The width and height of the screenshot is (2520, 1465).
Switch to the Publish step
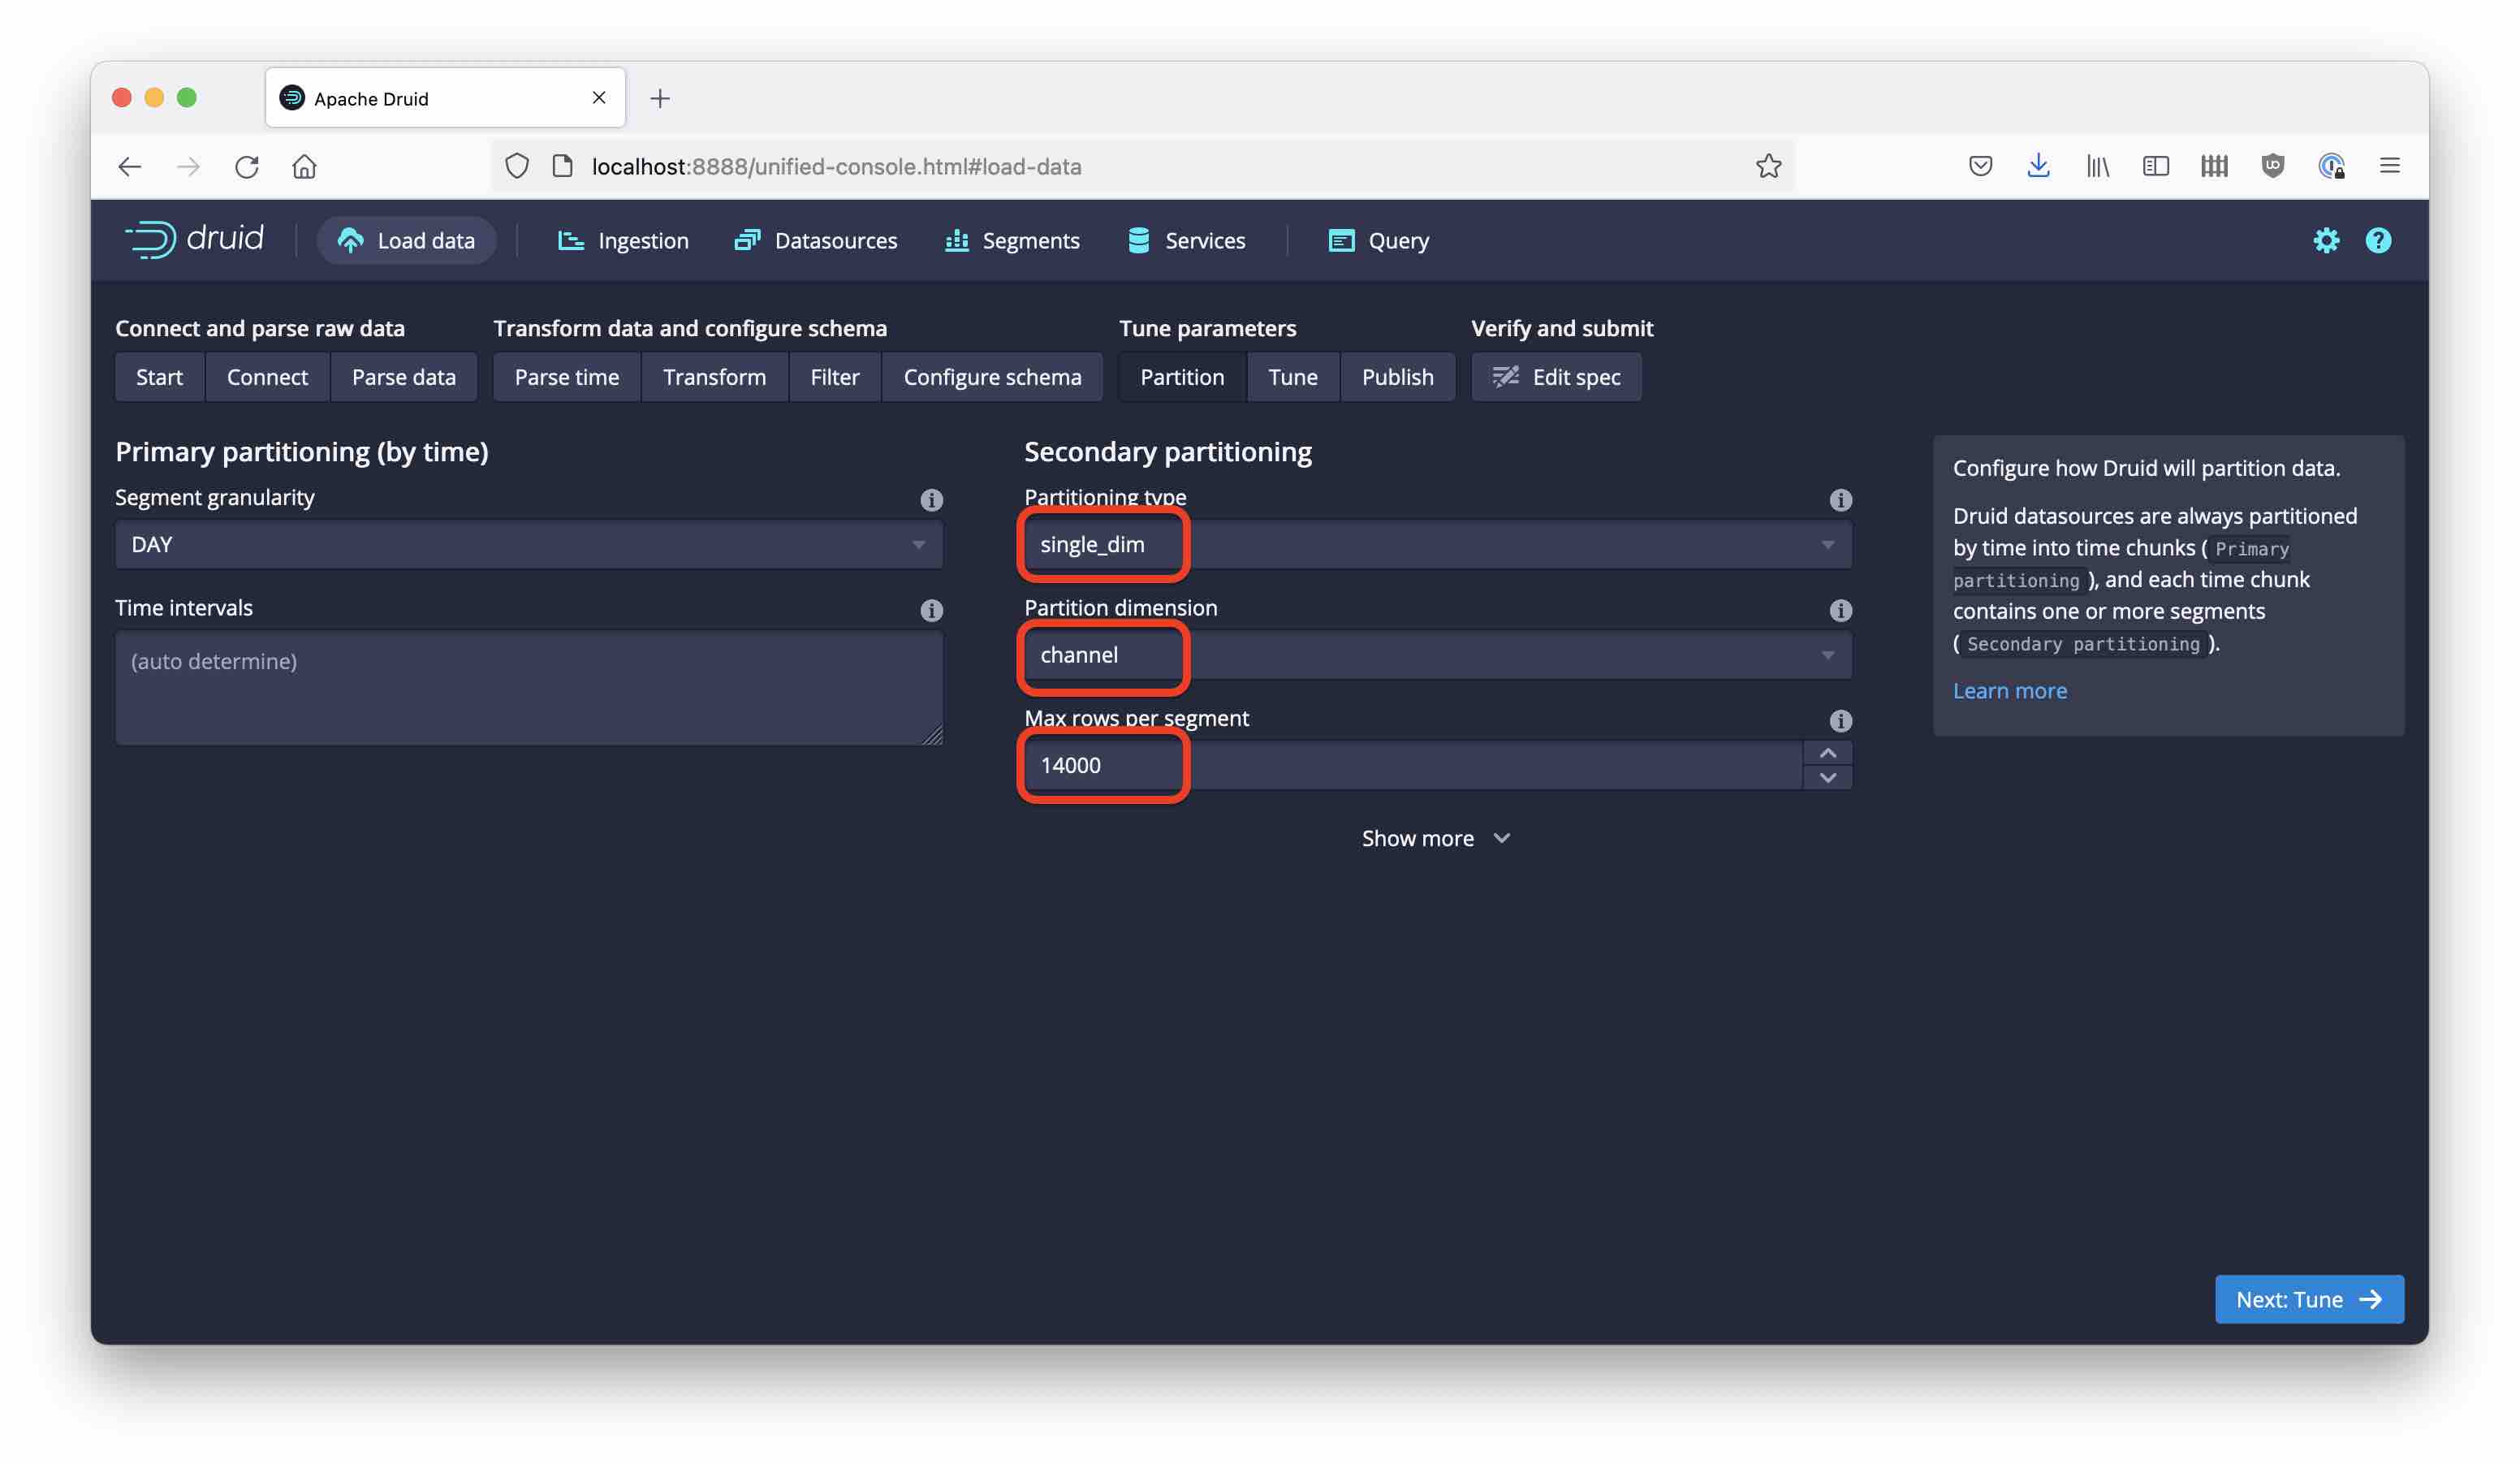(1398, 377)
